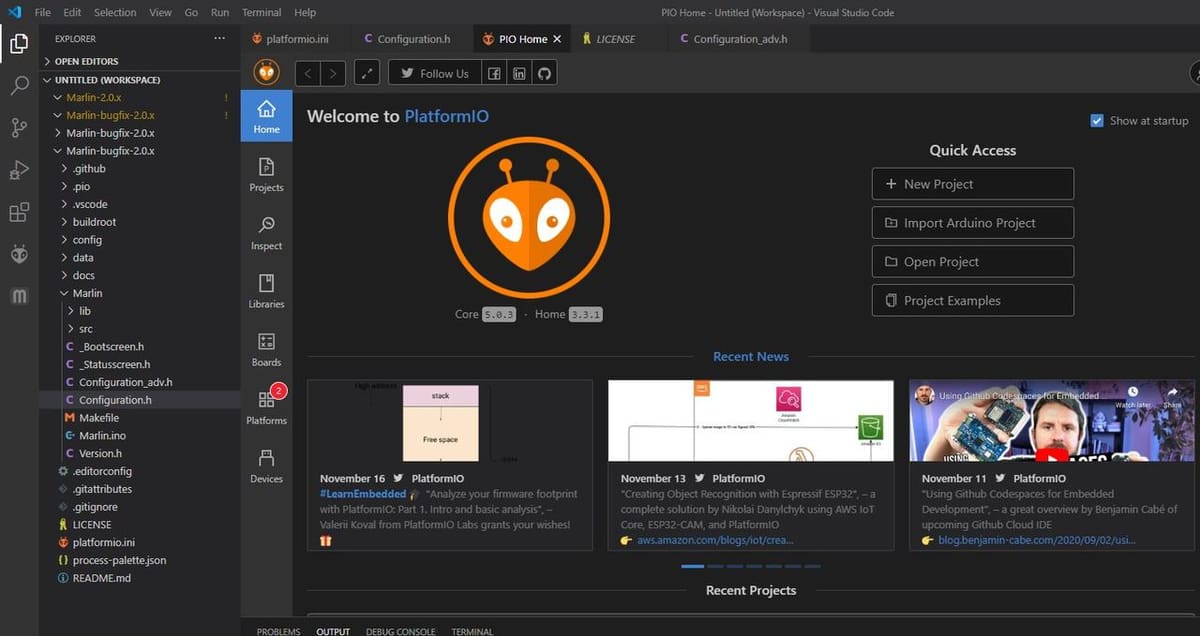Open PlatformIO Facebook page icon
This screenshot has width=1200, height=636.
[494, 73]
